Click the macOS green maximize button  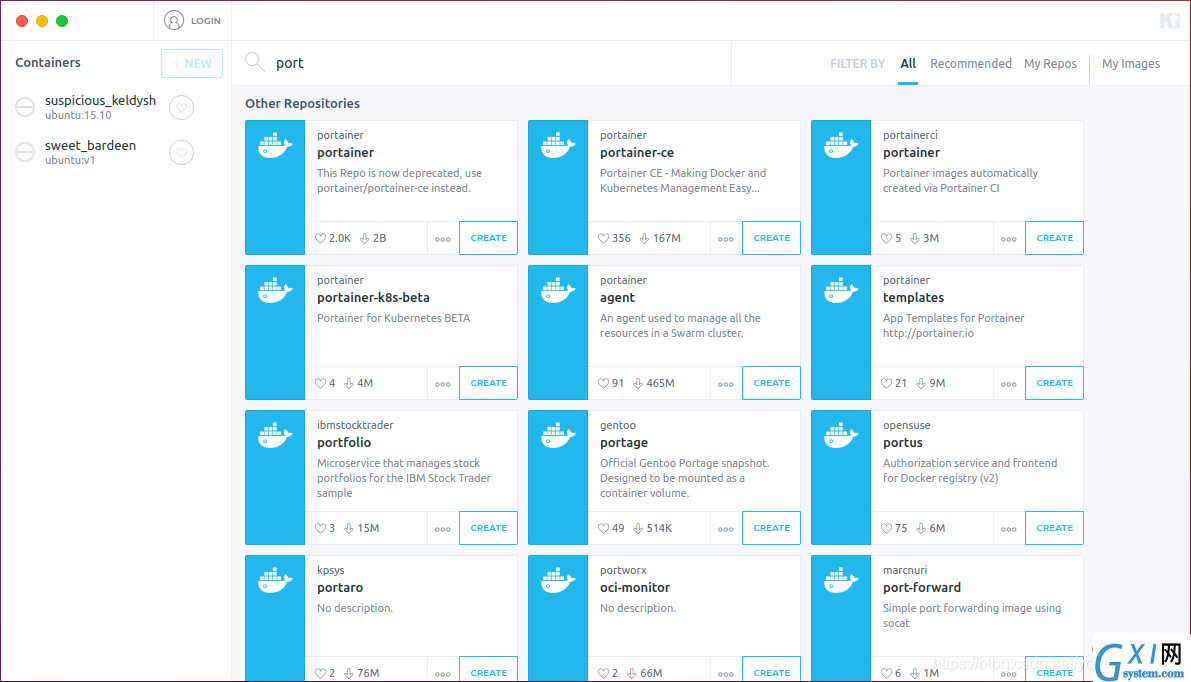click(x=62, y=21)
